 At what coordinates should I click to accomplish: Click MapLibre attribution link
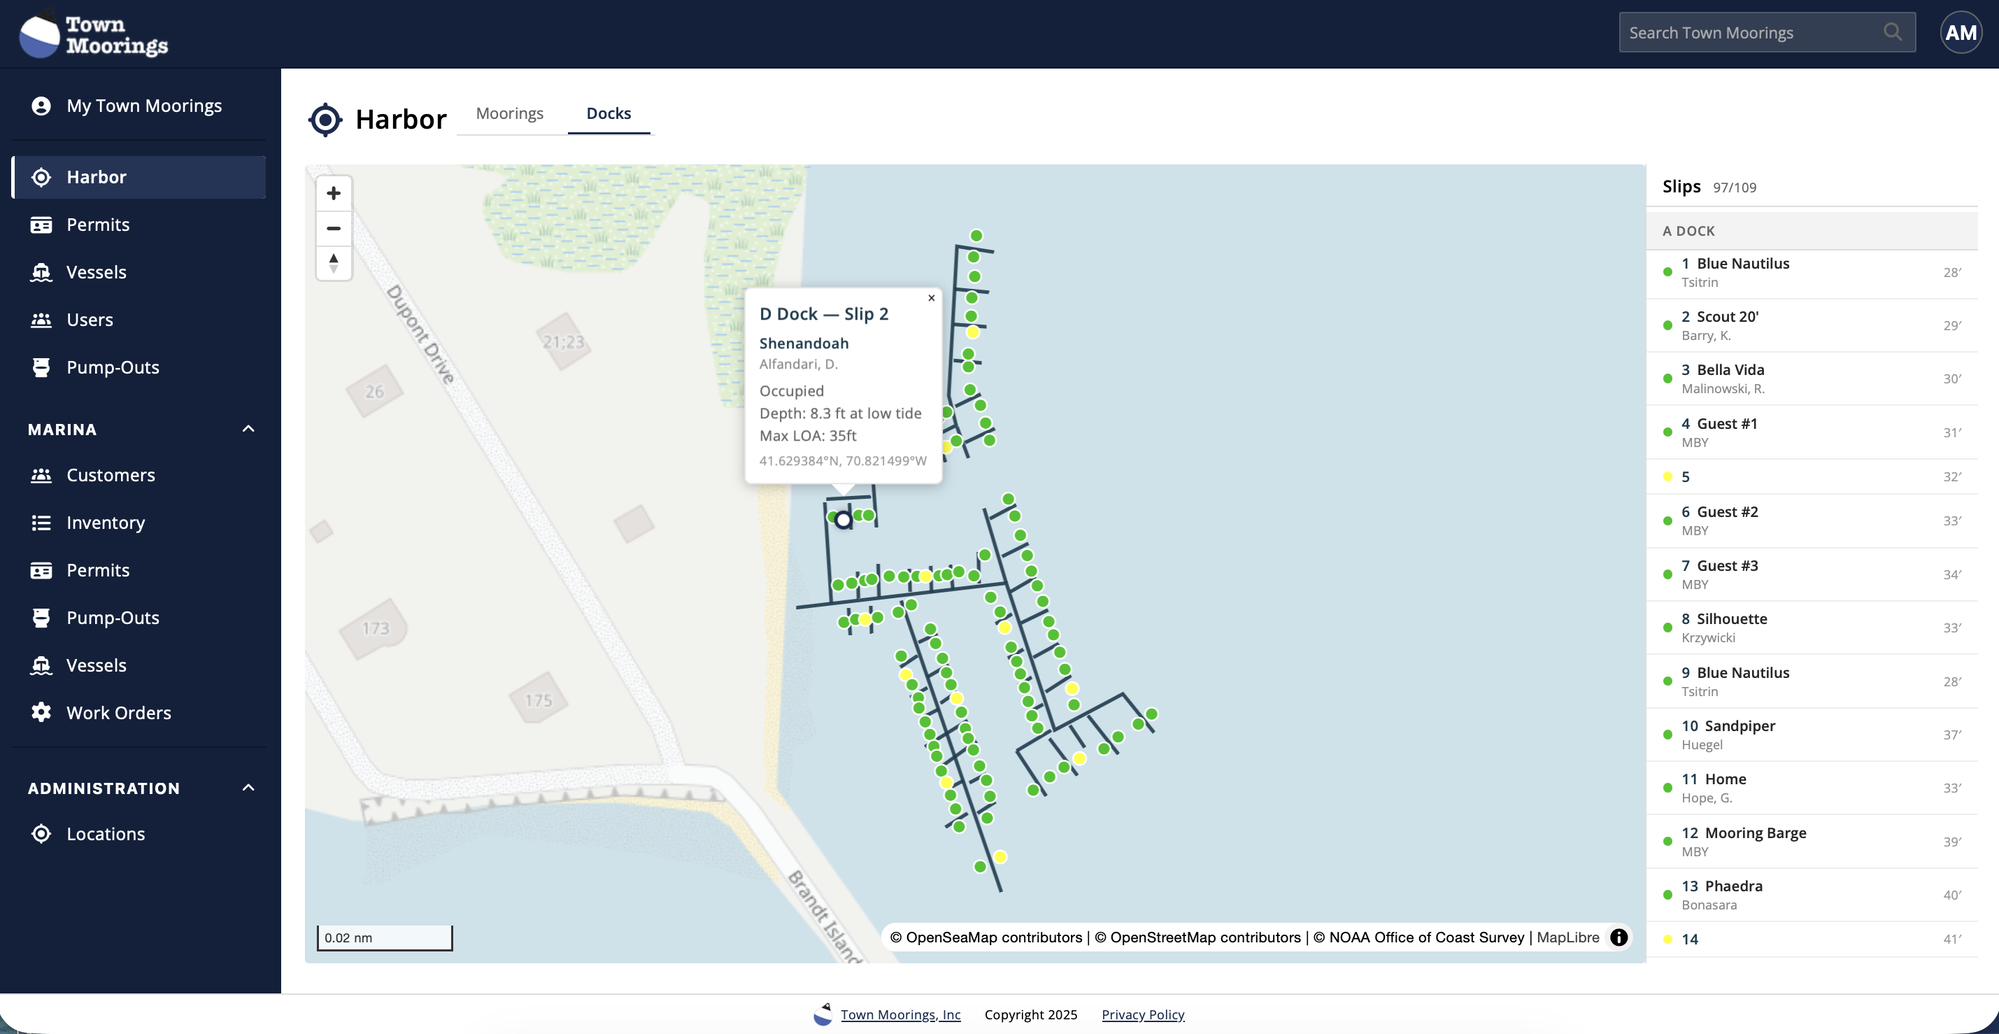[1568, 937]
